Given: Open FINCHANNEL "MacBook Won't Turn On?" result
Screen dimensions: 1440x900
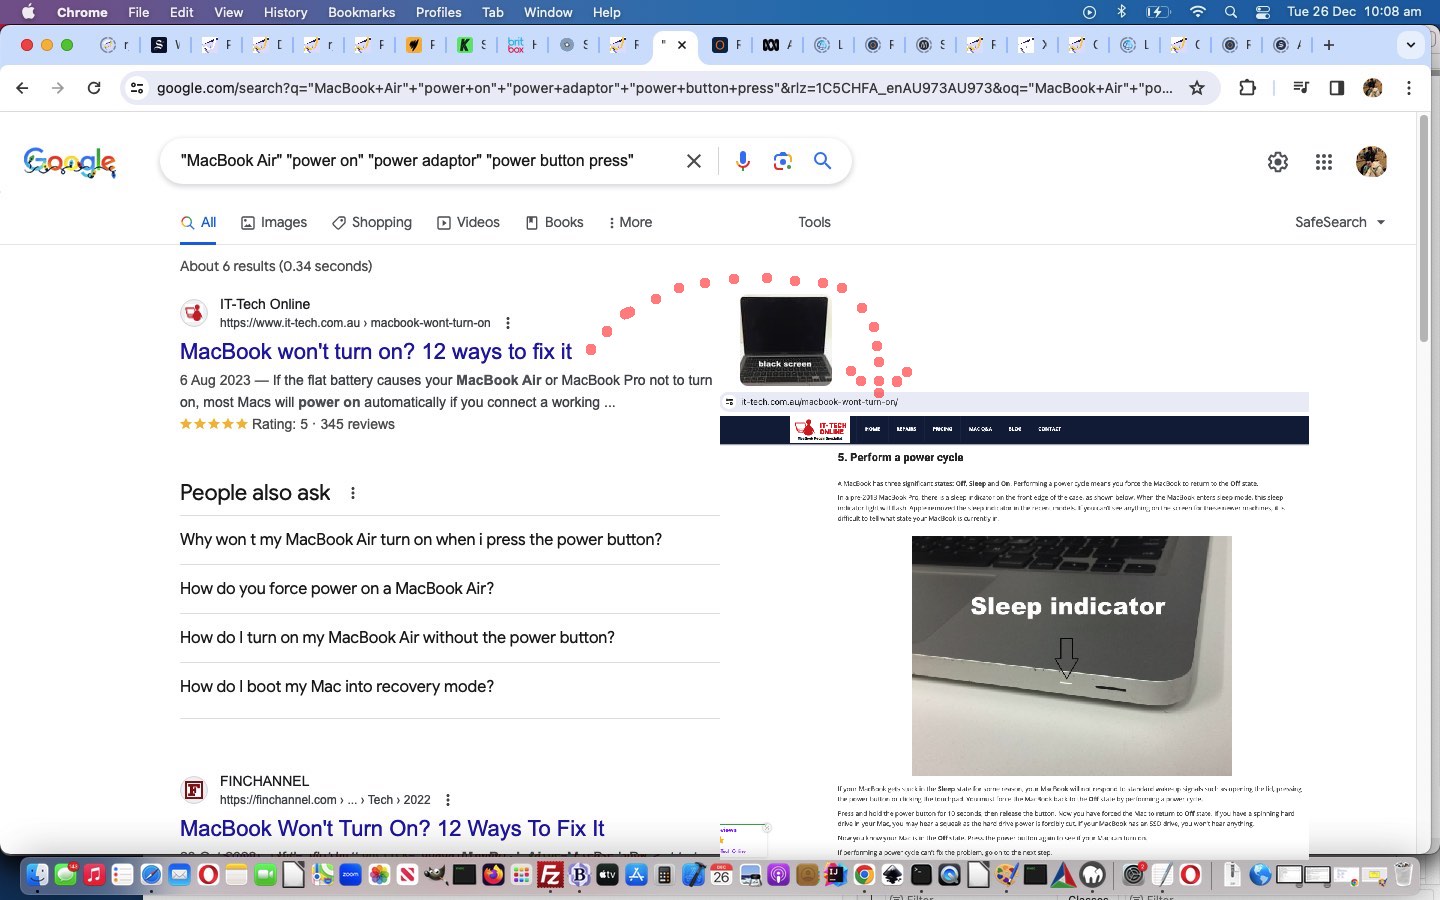Looking at the screenshot, I should pyautogui.click(x=392, y=829).
